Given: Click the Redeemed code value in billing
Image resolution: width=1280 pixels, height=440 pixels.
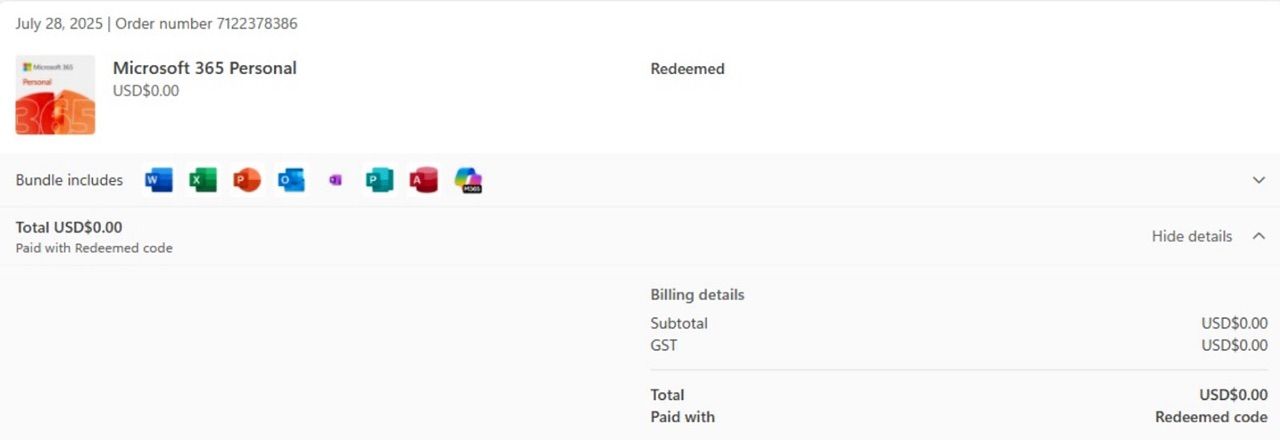Looking at the screenshot, I should (x=1211, y=417).
